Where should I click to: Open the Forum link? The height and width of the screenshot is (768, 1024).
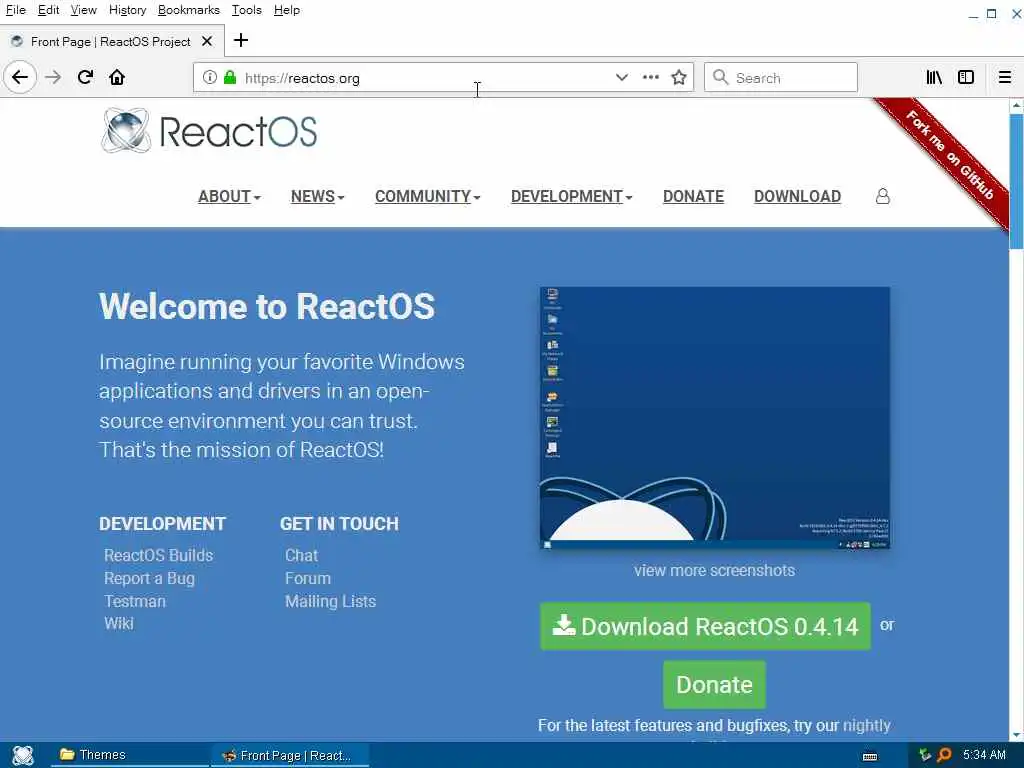(x=308, y=578)
